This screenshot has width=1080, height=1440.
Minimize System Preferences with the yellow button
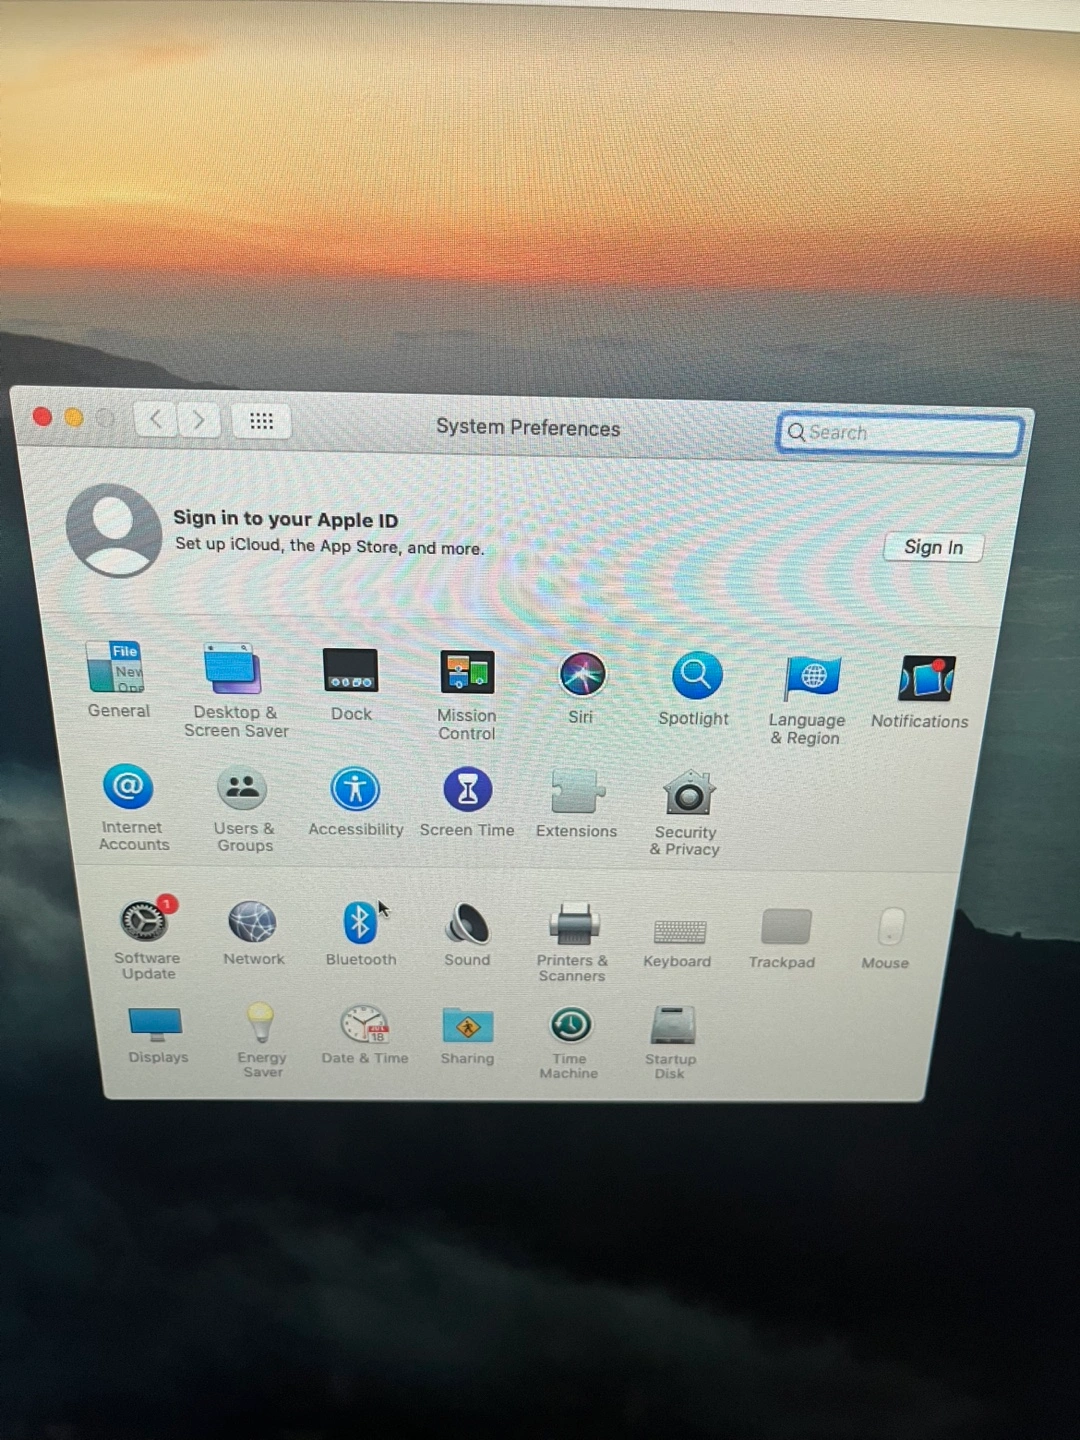click(74, 417)
